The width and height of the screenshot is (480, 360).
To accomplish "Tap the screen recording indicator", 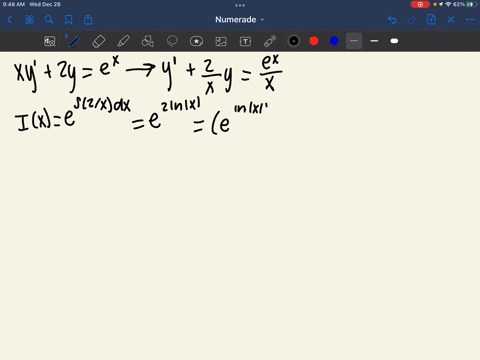I will click(x=420, y=5).
